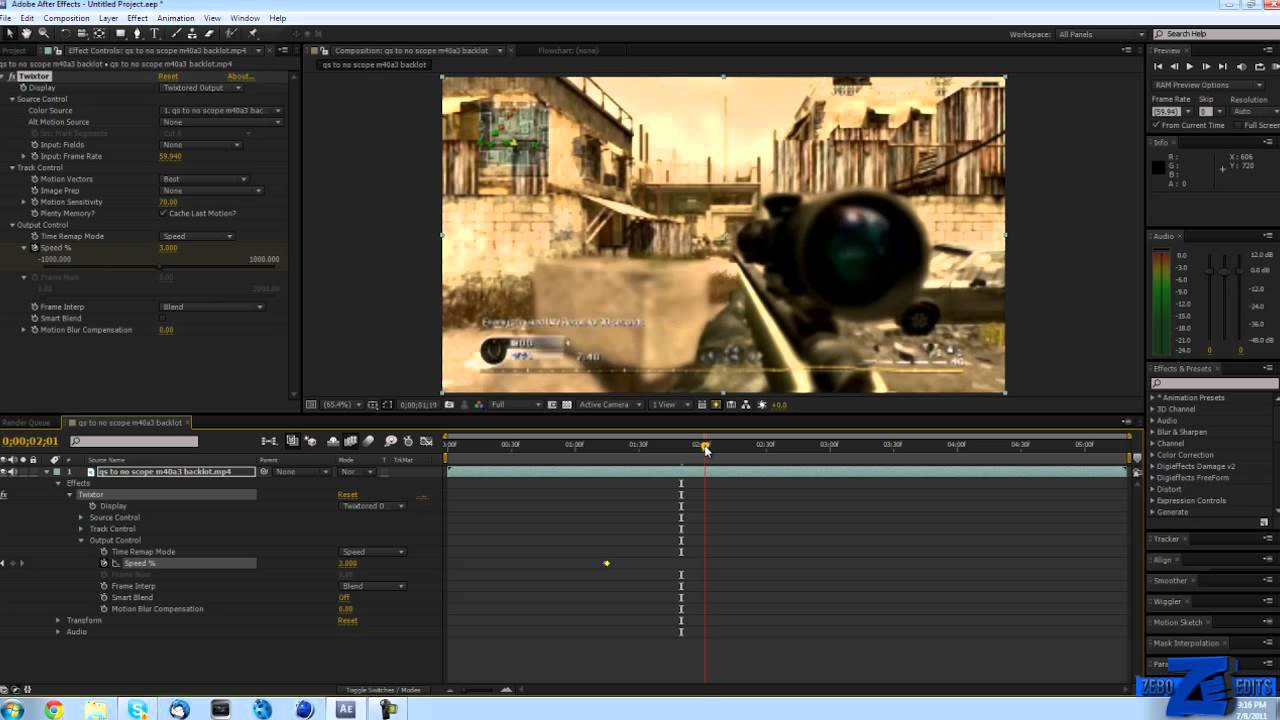
Task: Toggle Speed % stopwatch in timeline
Action: pos(104,563)
